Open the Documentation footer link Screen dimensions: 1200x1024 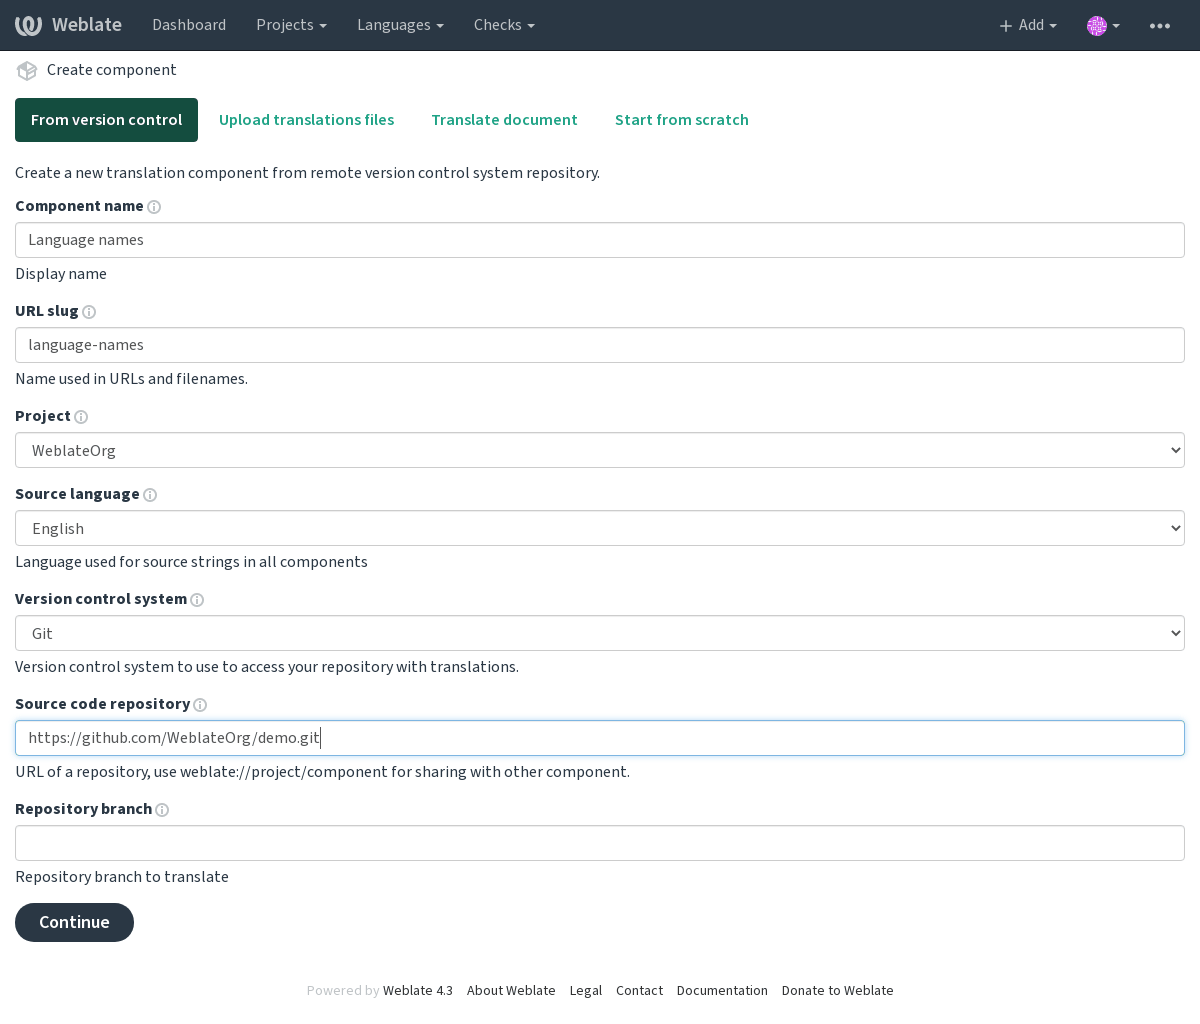(722, 991)
